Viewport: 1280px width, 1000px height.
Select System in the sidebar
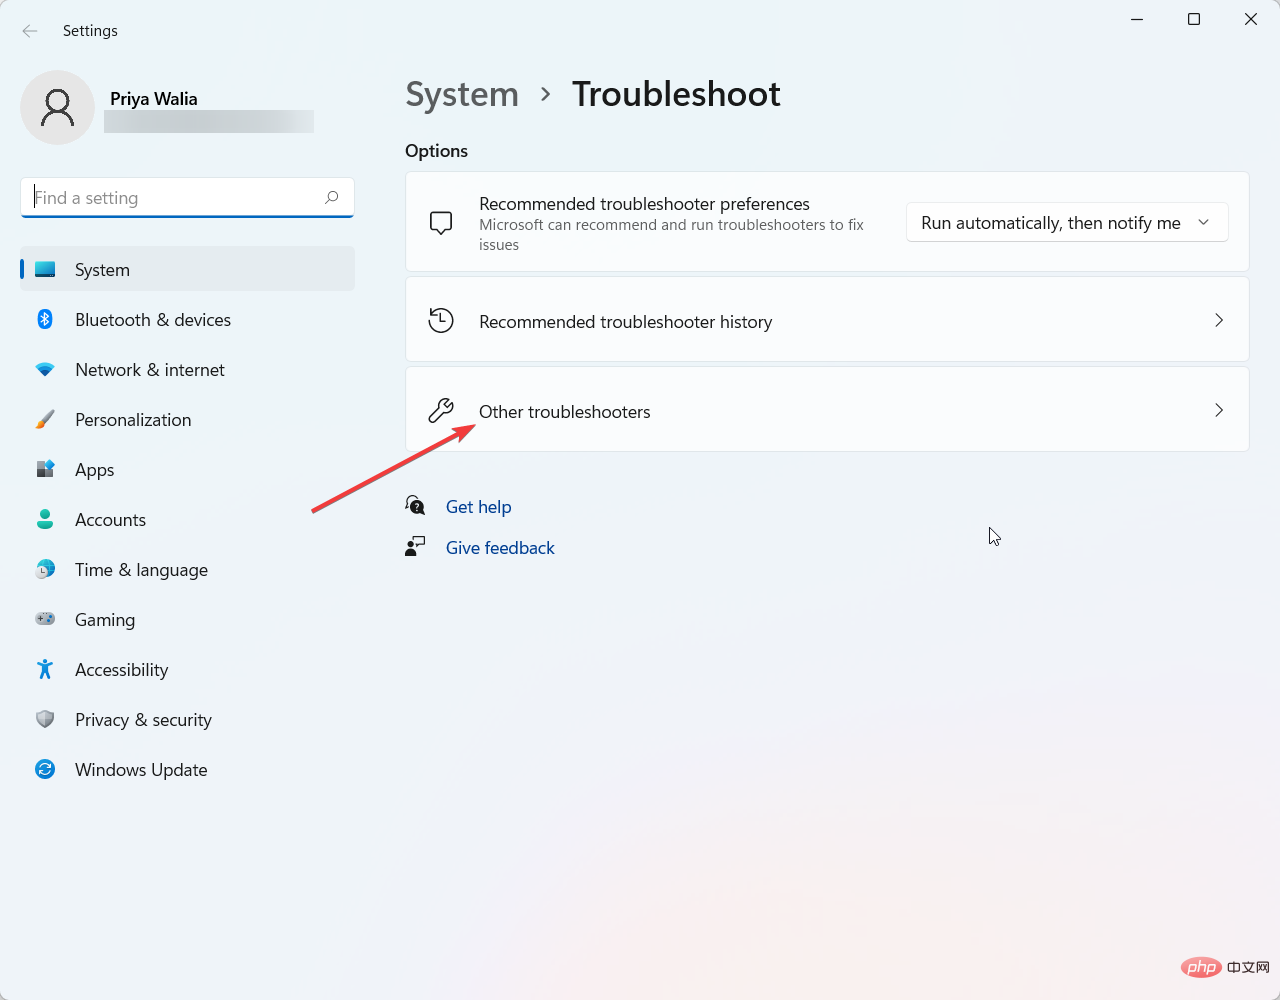(x=188, y=269)
